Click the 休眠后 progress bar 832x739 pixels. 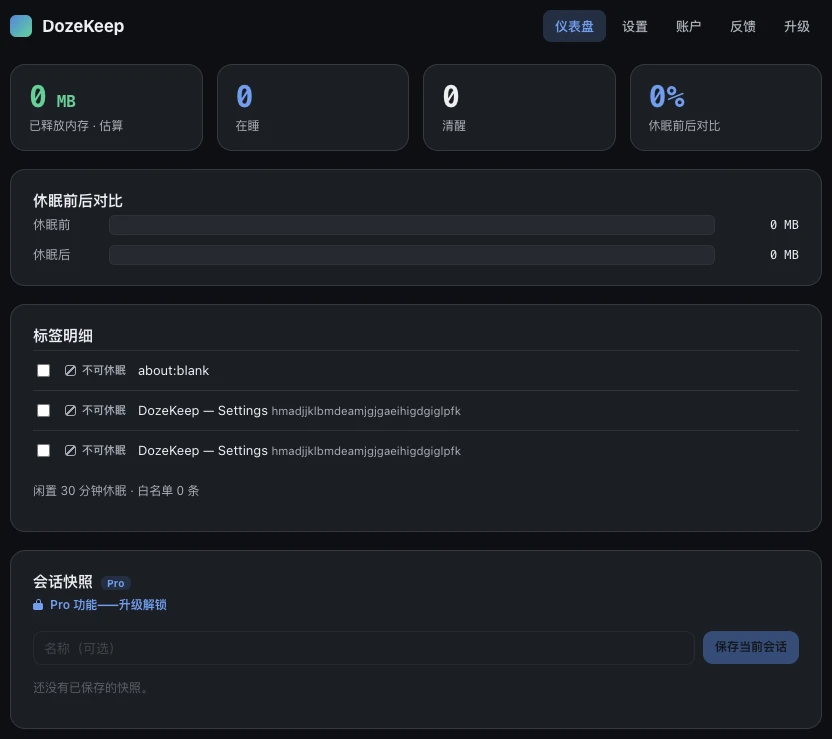[412, 255]
